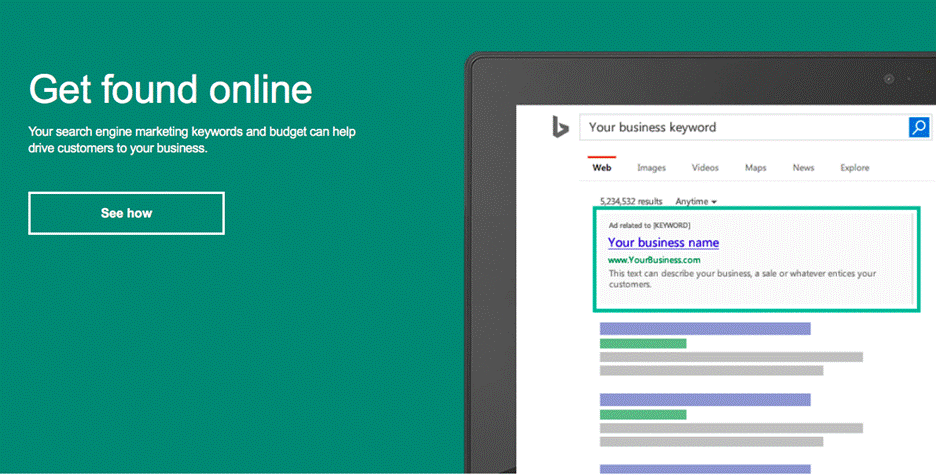936x476 pixels.
Task: Click the first green placeholder URL bar
Action: click(643, 343)
